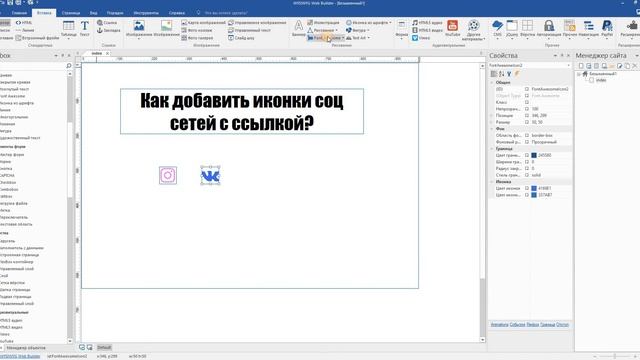The width and height of the screenshot is (640, 360).
Task: Insert HTML5 audio
Action: pos(427,23)
